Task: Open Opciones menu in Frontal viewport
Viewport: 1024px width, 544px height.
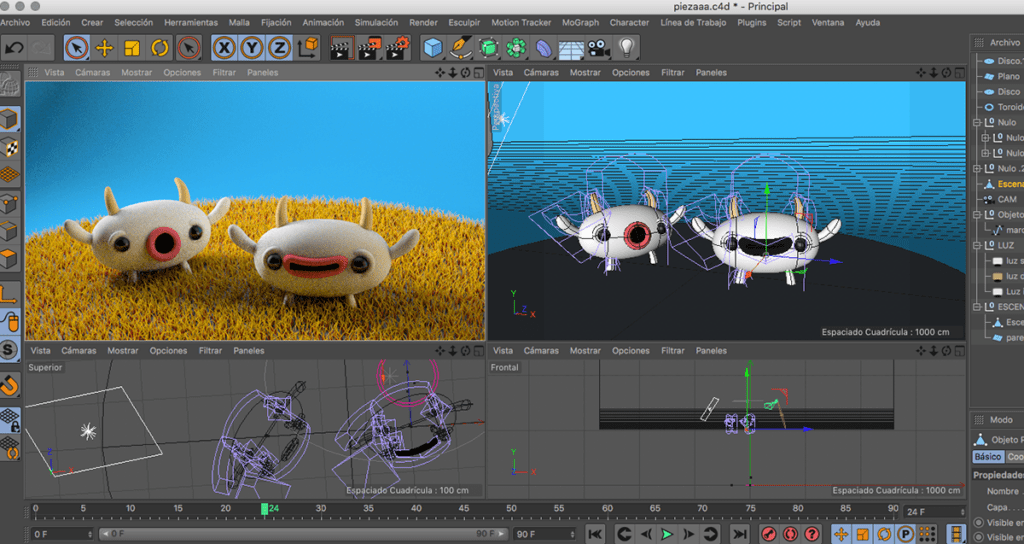Action: pyautogui.click(x=630, y=351)
